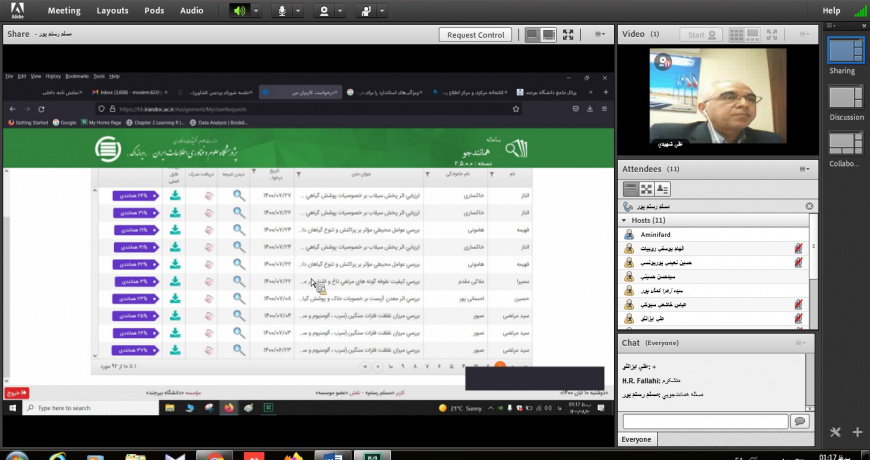Click the Request Control button
This screenshot has height=460, width=870.
[x=476, y=34]
